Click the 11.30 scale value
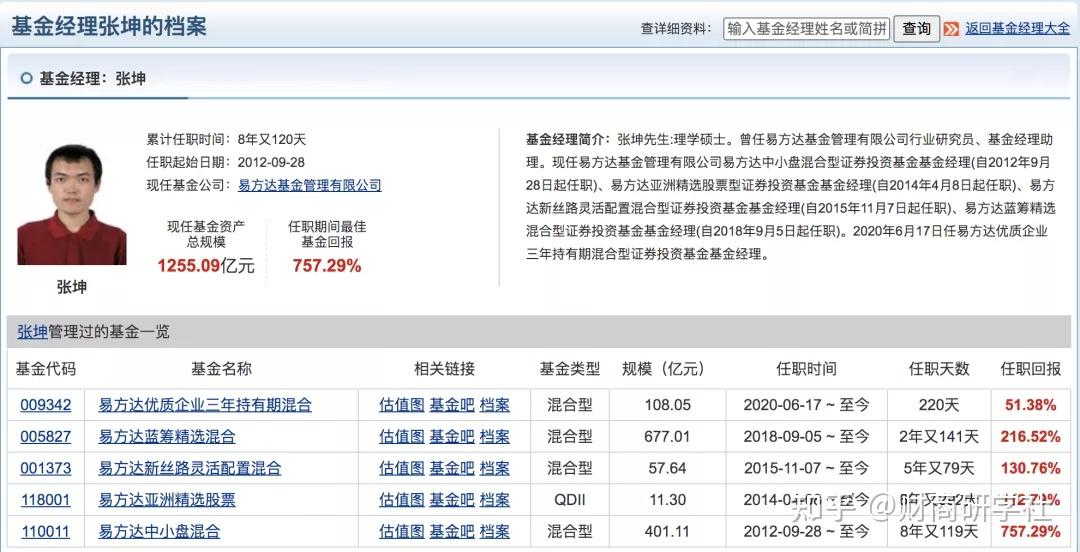Viewport: 1080px width, 552px height. tap(667, 500)
